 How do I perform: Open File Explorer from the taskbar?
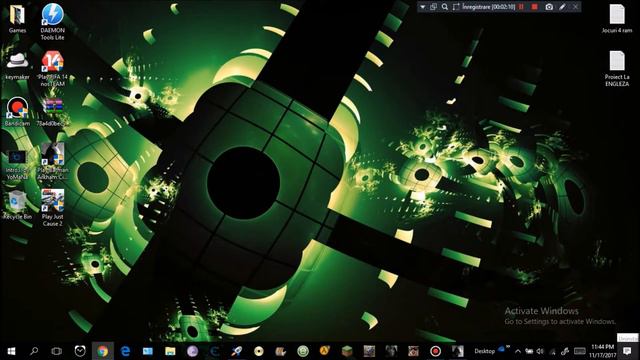pyautogui.click(x=170, y=351)
